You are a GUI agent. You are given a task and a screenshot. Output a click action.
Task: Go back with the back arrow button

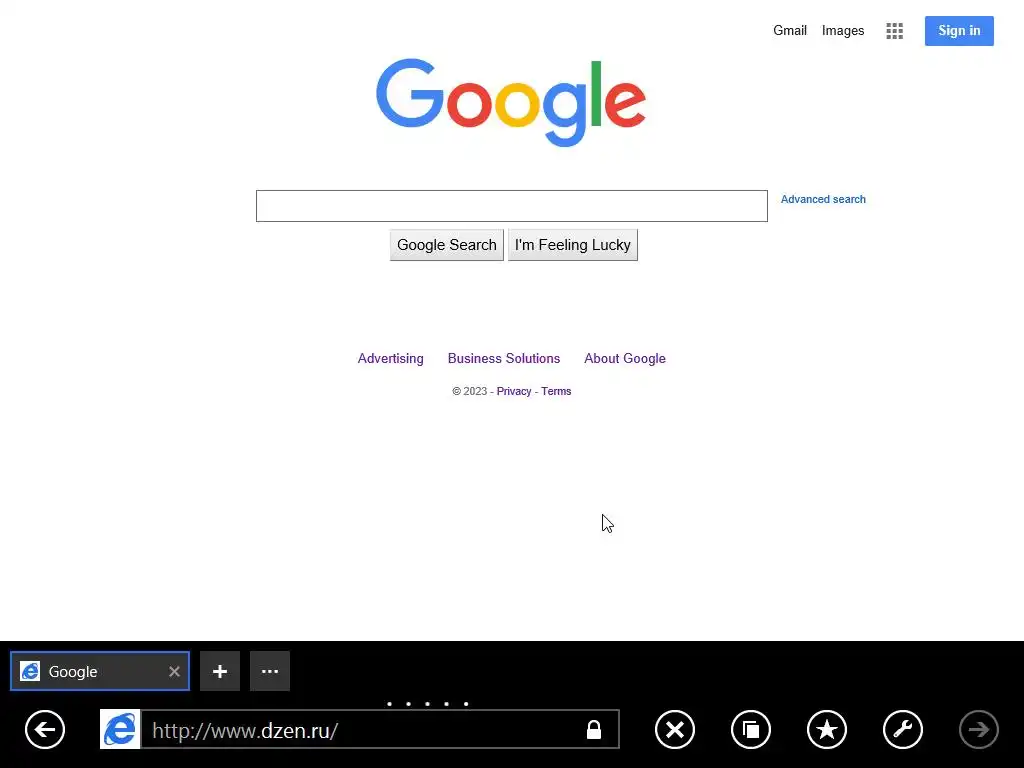point(45,729)
